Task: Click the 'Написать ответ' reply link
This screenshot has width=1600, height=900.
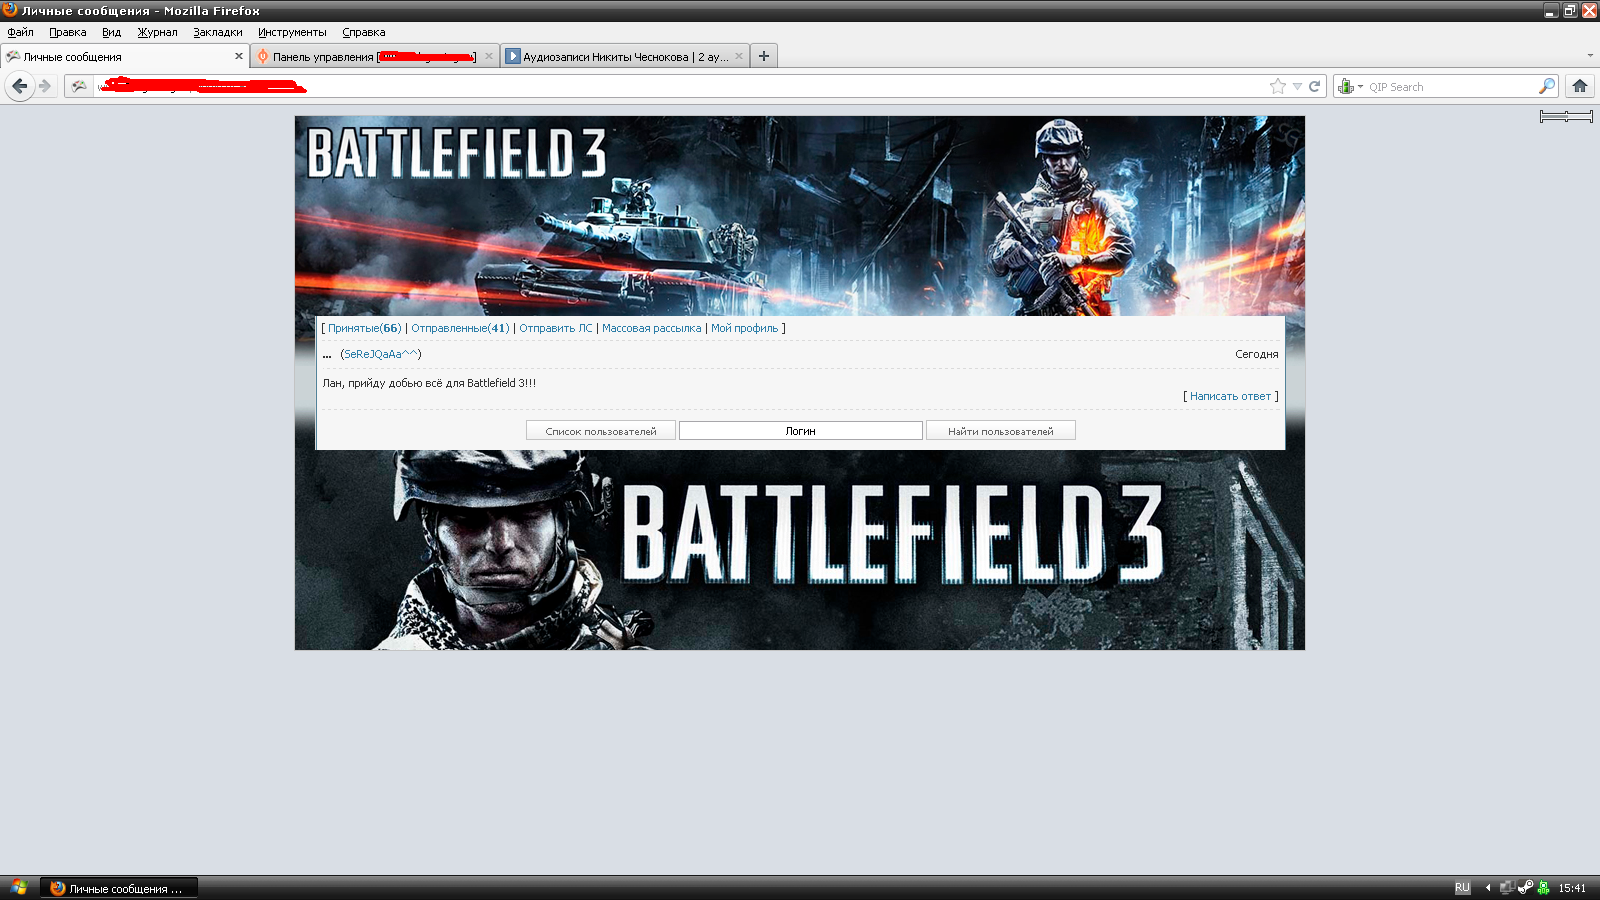Action: (1230, 396)
